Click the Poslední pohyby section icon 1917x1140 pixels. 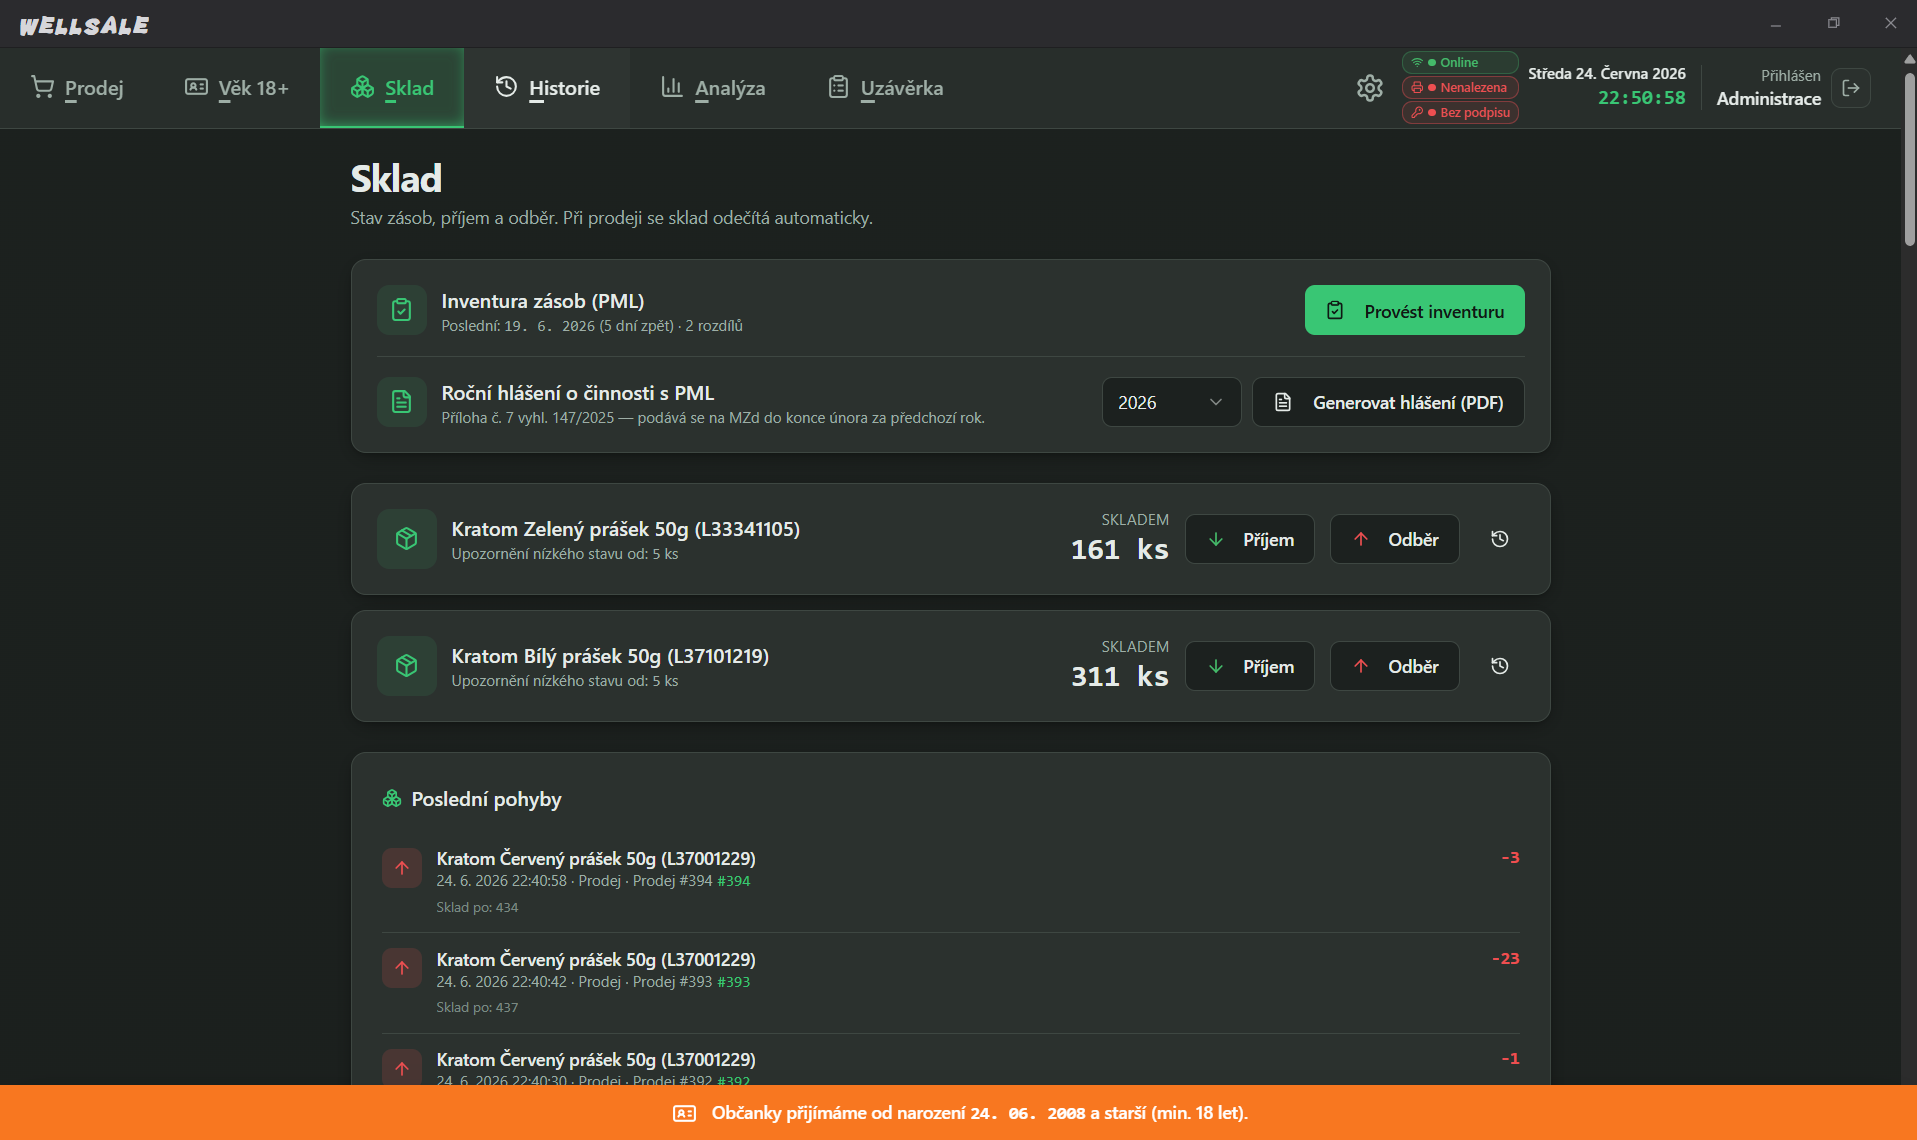point(392,799)
